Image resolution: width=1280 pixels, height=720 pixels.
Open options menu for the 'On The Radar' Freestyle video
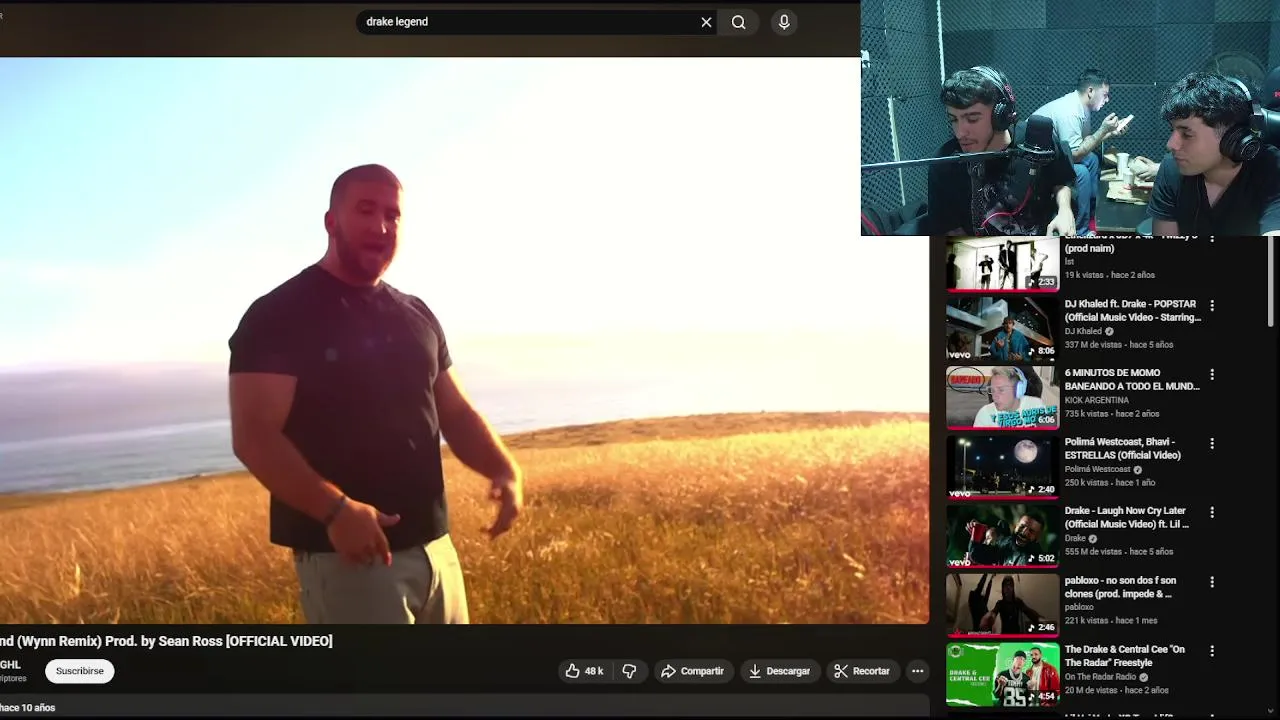coord(1212,651)
